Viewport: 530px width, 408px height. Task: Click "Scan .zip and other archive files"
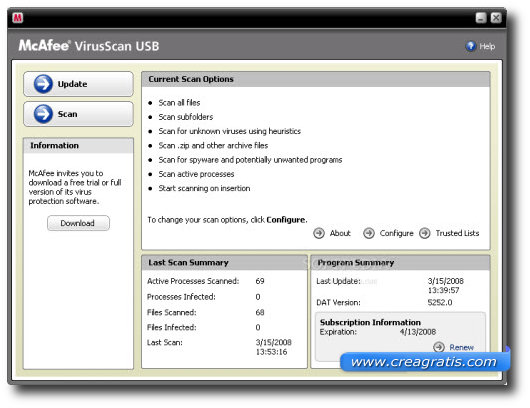(x=213, y=145)
